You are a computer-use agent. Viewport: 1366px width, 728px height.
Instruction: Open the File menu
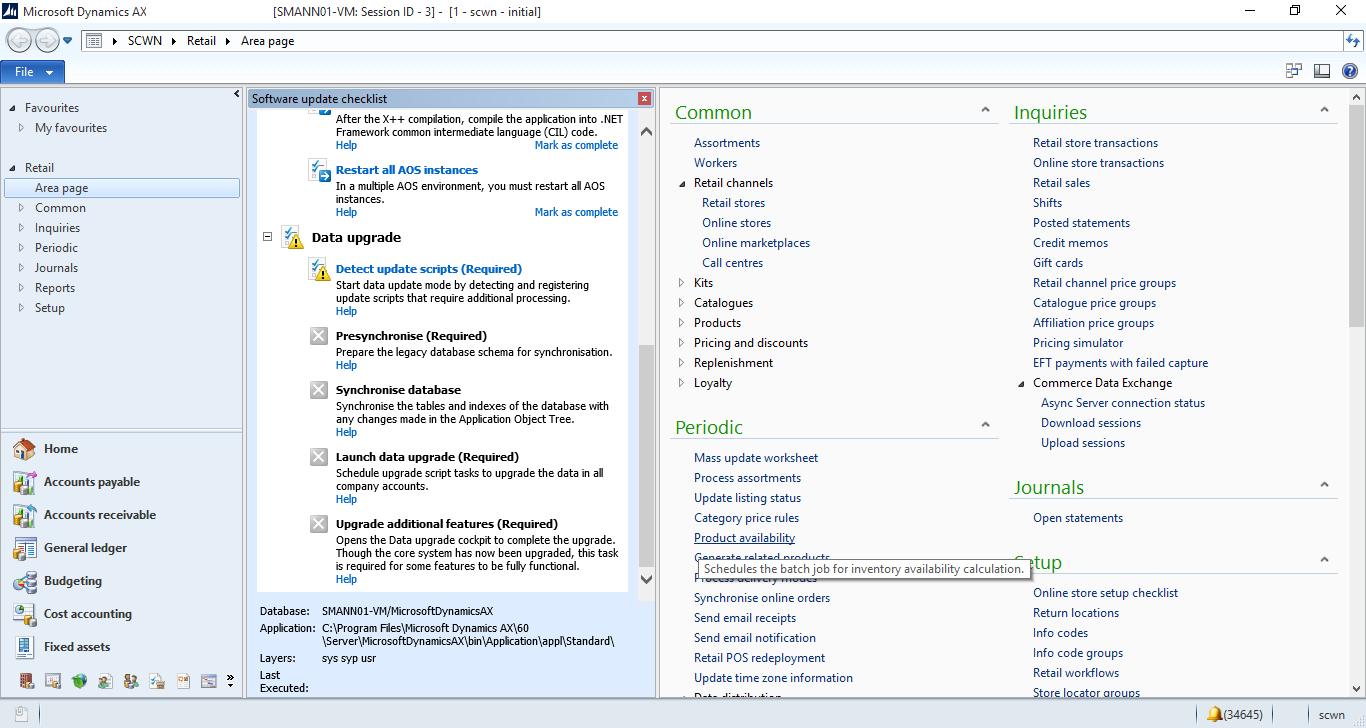[x=33, y=72]
